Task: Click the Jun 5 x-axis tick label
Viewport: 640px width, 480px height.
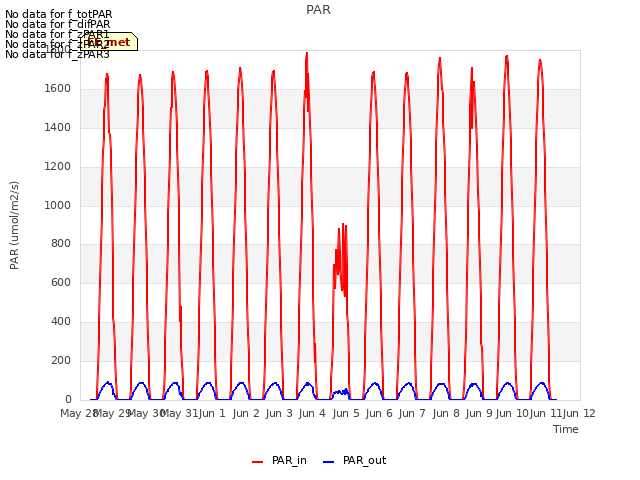Action: coord(346,413)
